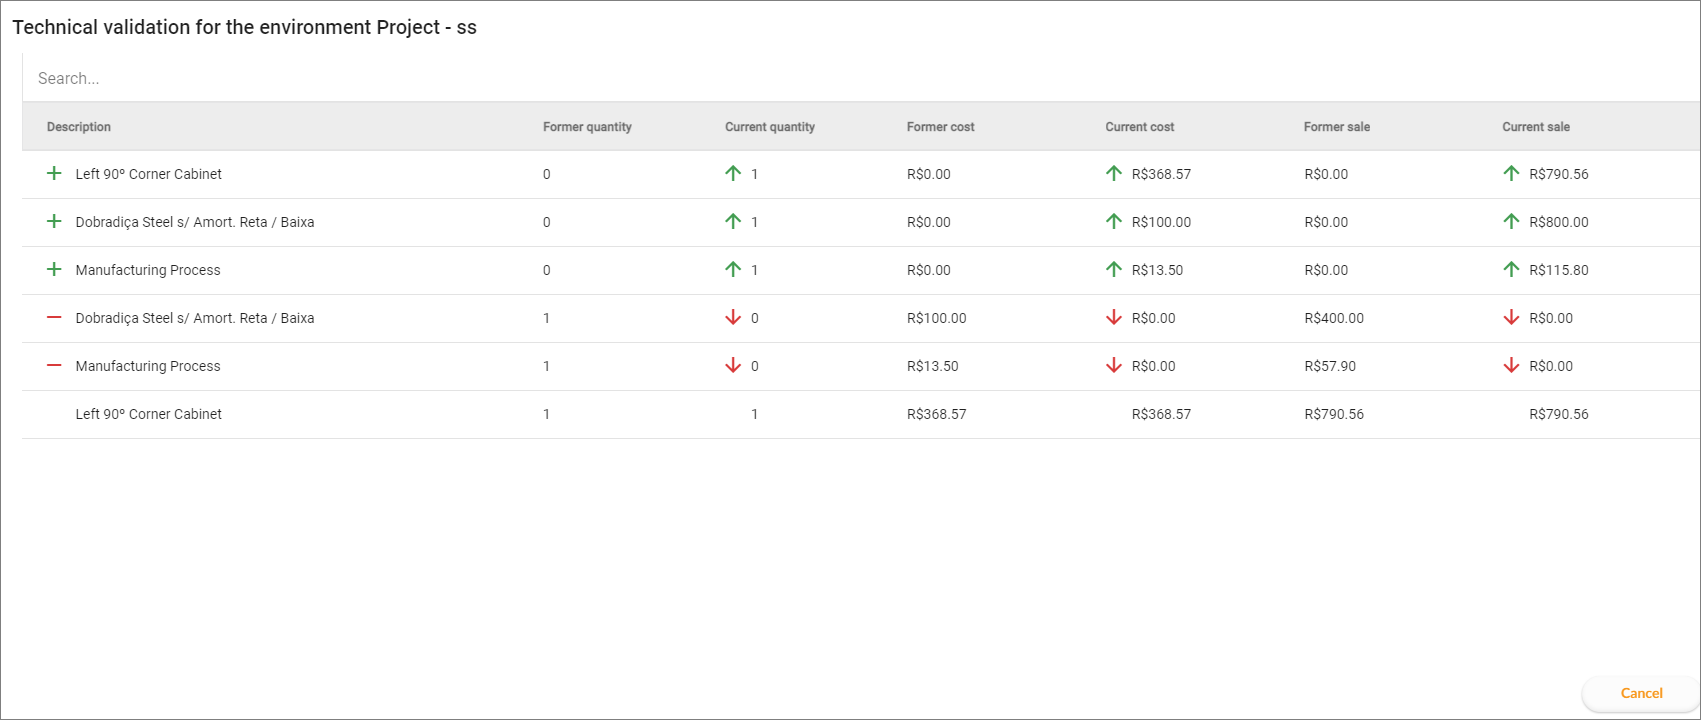1701x720 pixels.
Task: Click red minus icon beside removed Manufacturing Process
Action: pos(54,365)
